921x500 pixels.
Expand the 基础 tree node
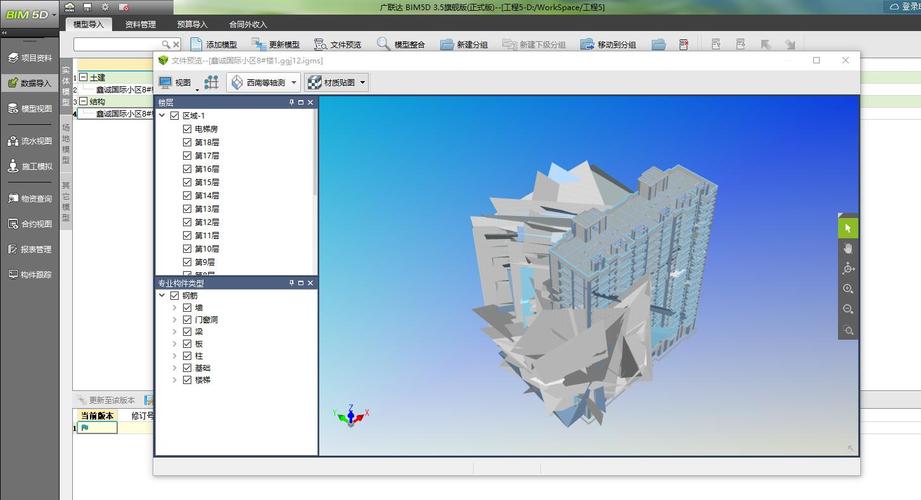tap(174, 368)
